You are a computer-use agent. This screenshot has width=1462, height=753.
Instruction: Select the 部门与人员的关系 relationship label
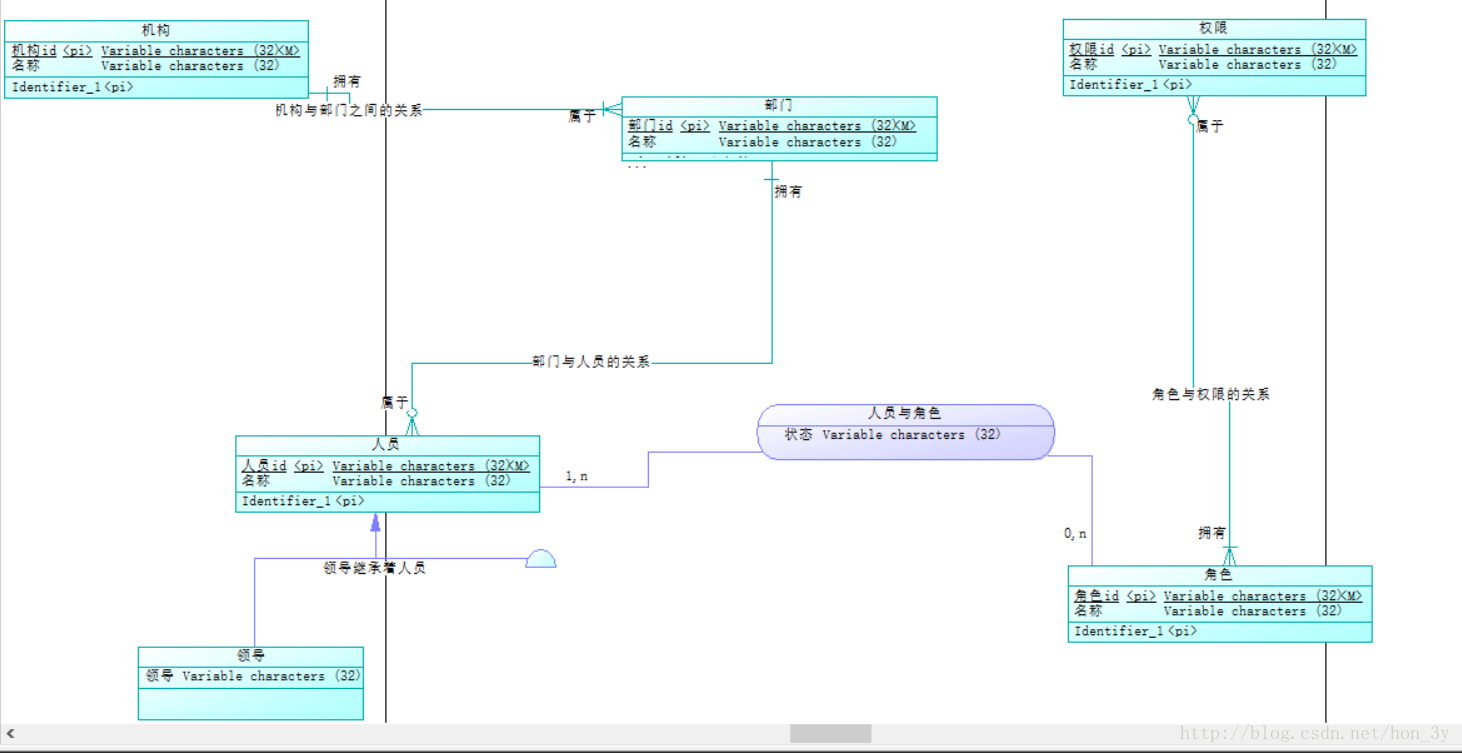coord(591,361)
